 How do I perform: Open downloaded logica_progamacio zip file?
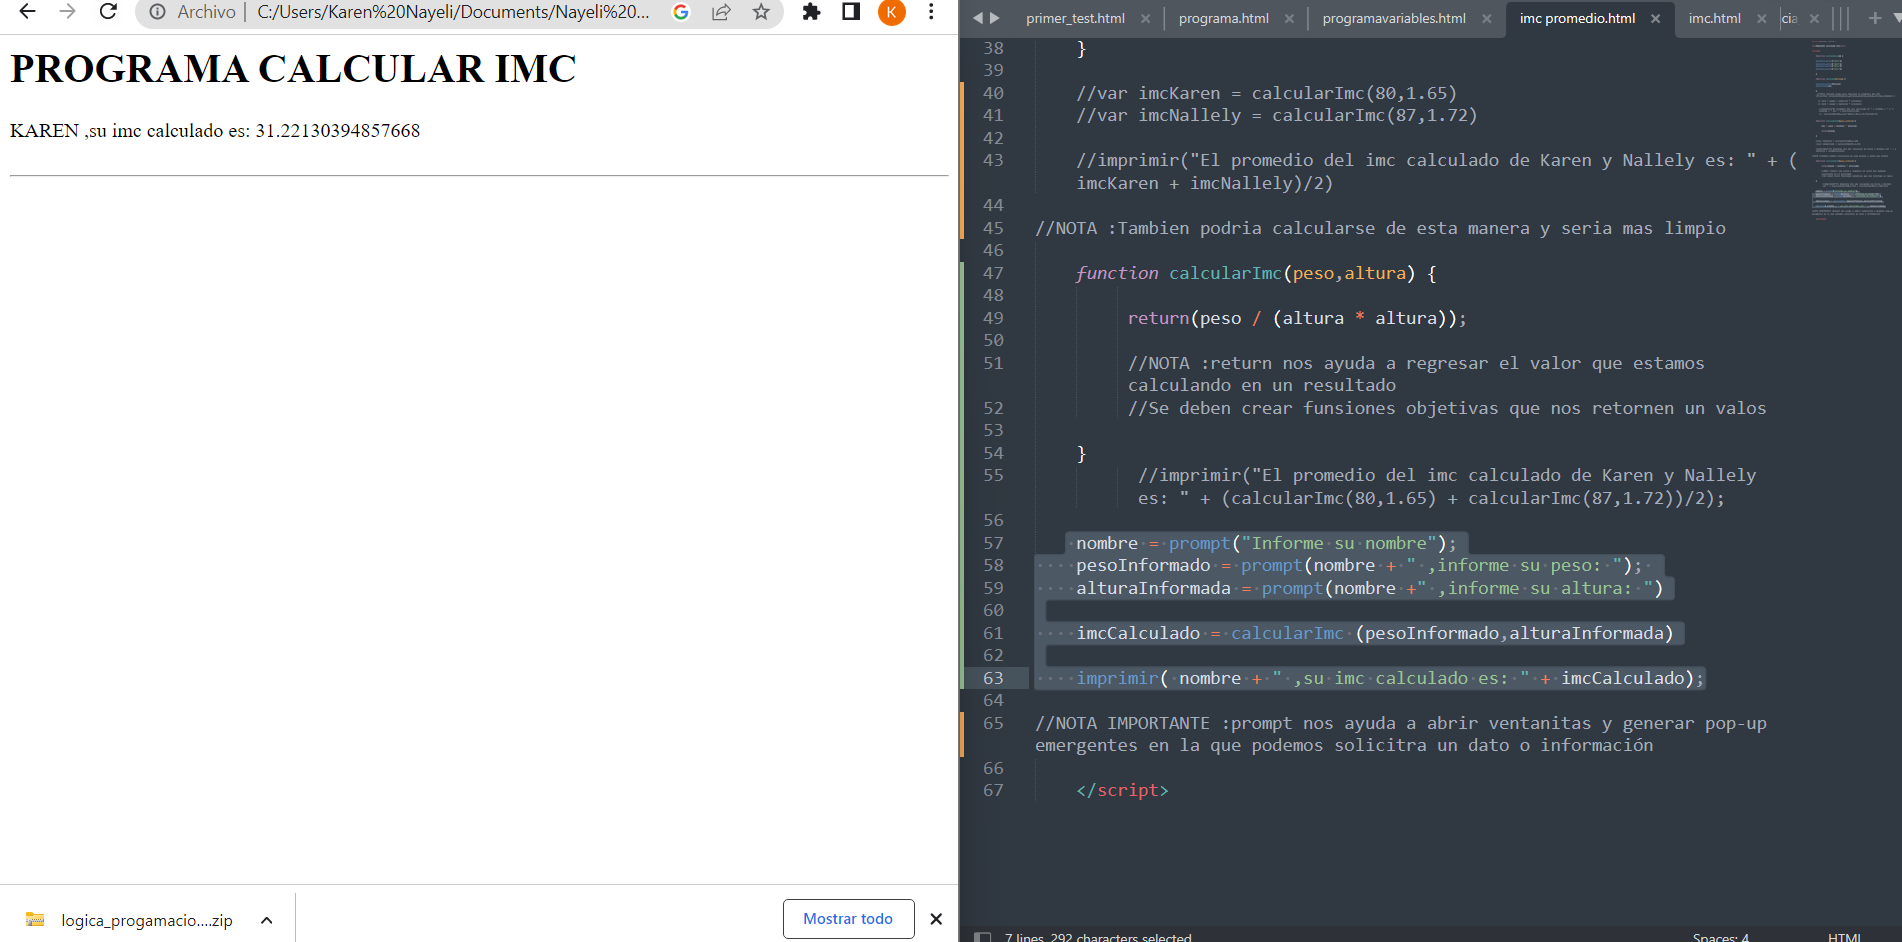tap(130, 920)
